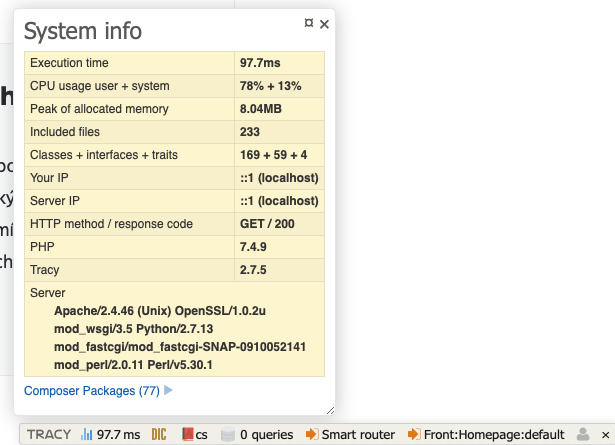The image size is (615, 445).
Task: Close the Tracy debug bar
Action: pos(605,435)
